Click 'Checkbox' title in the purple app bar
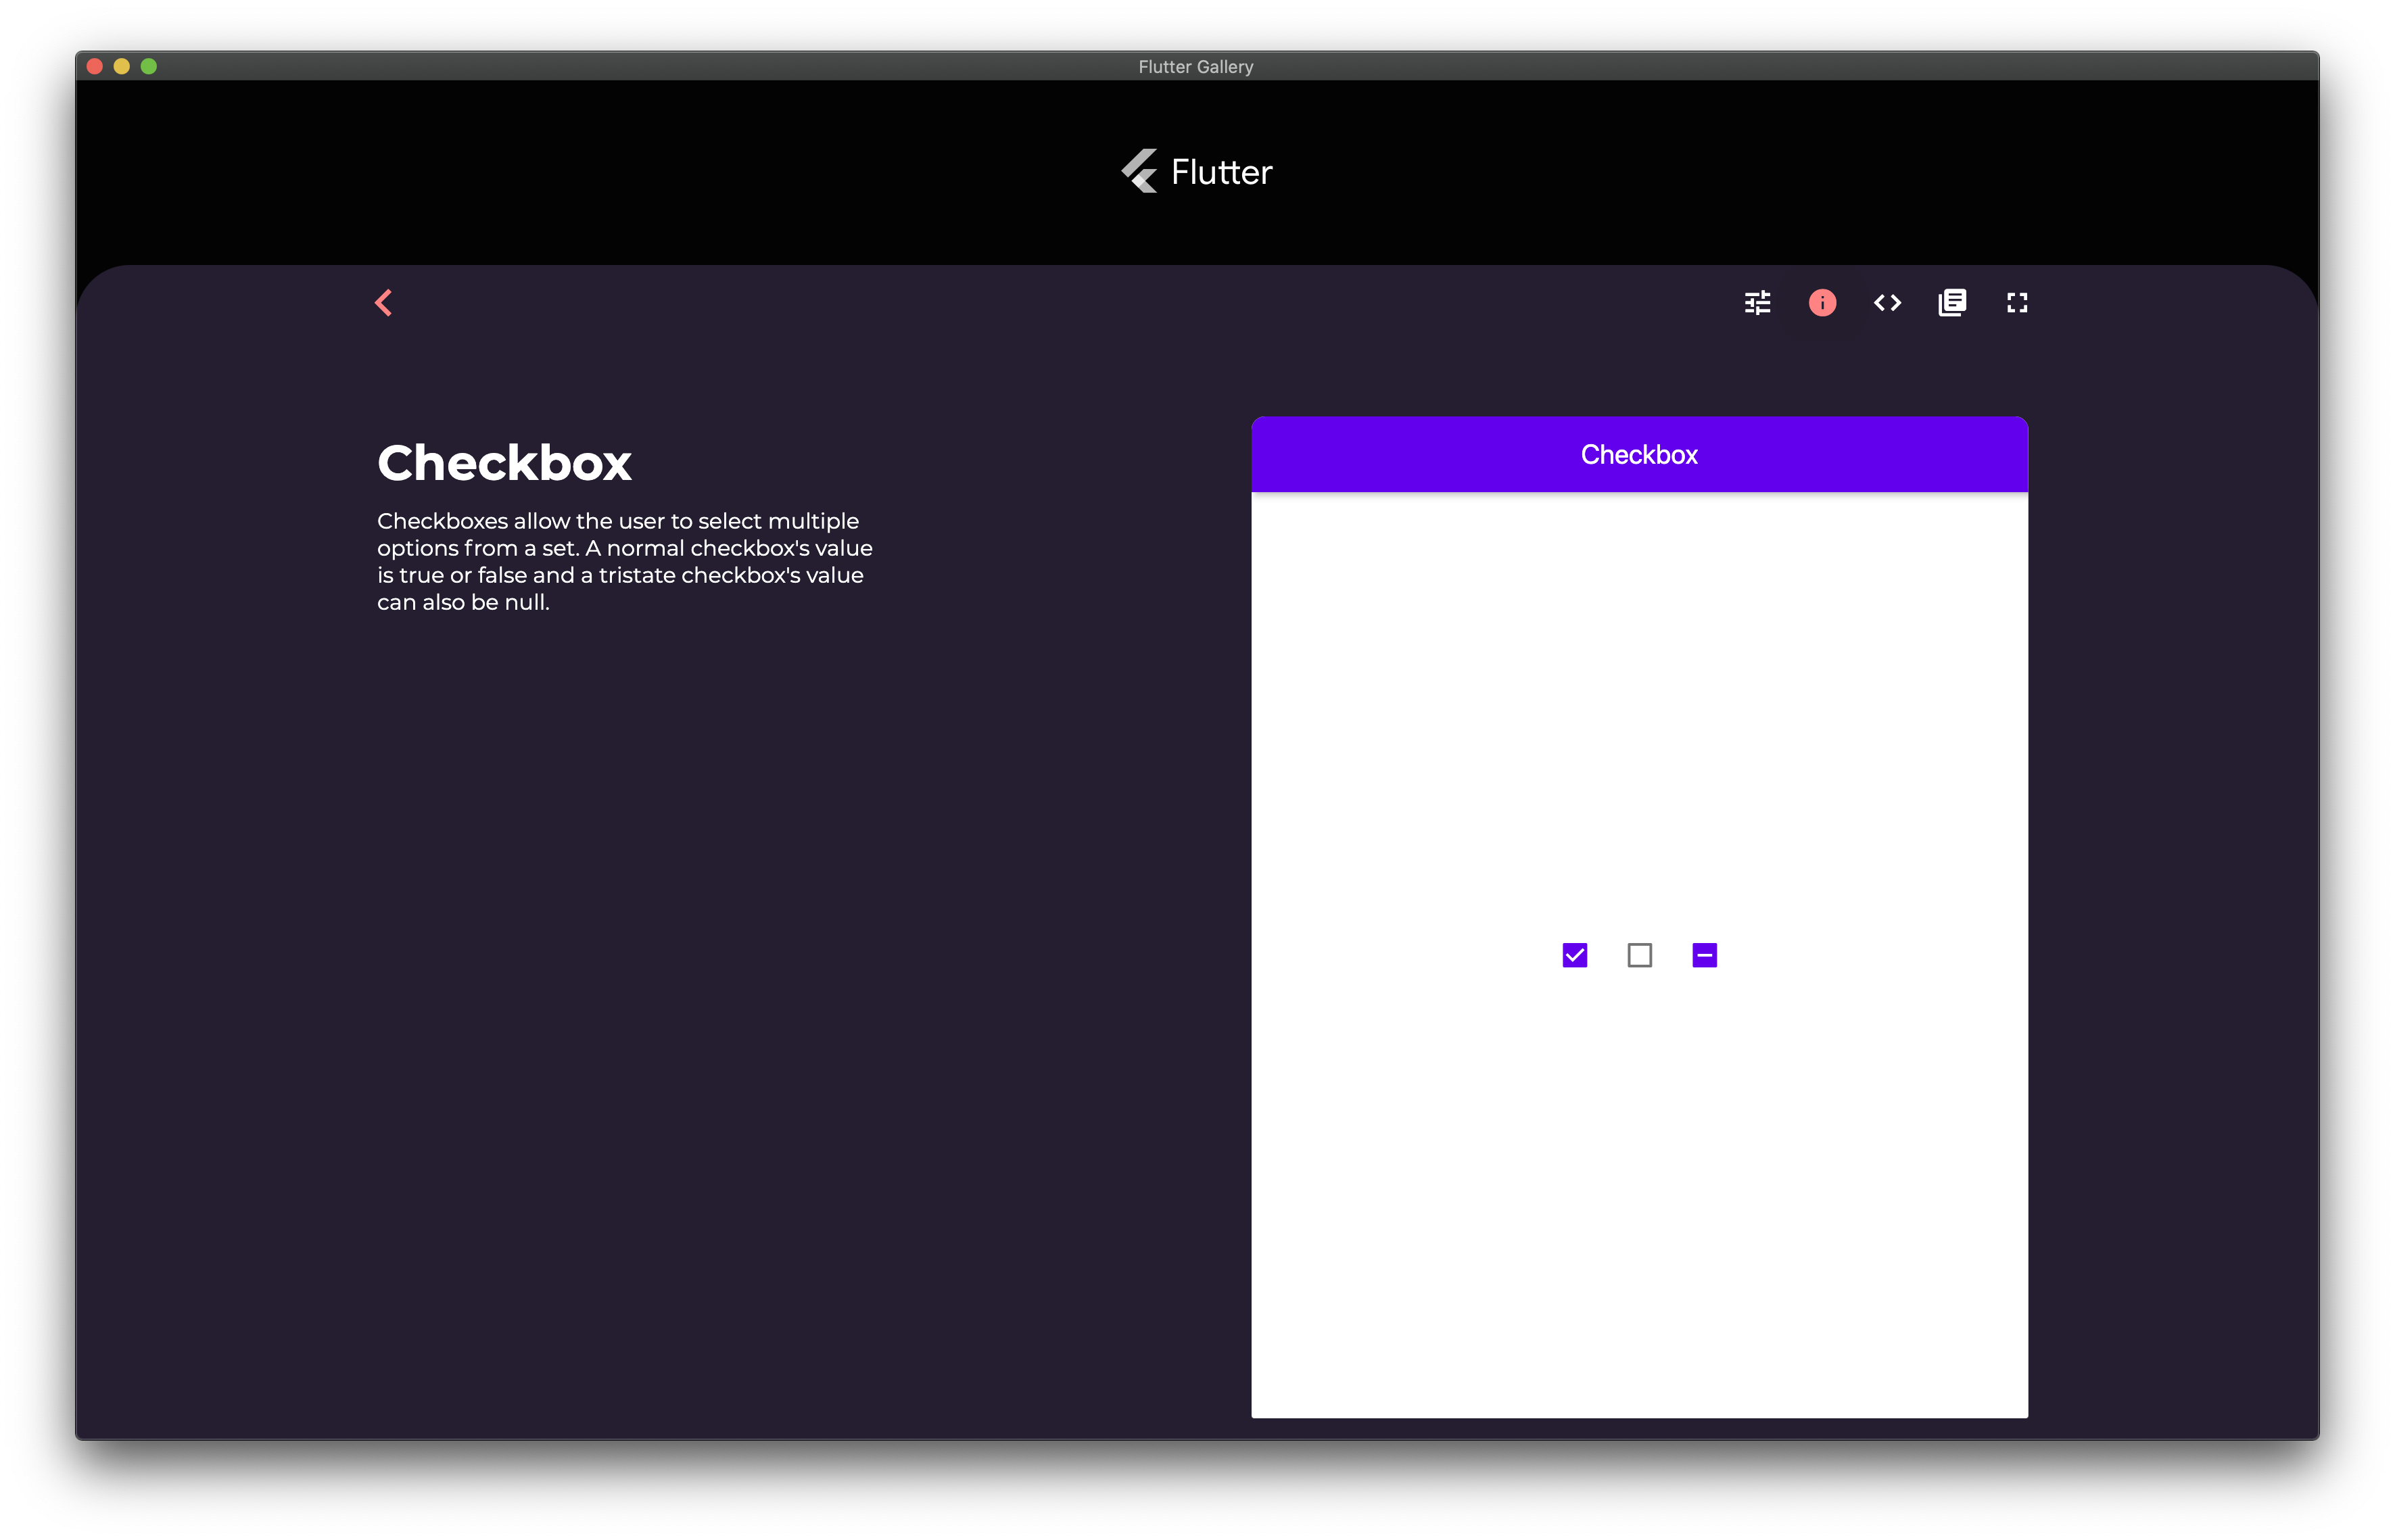 point(1639,455)
